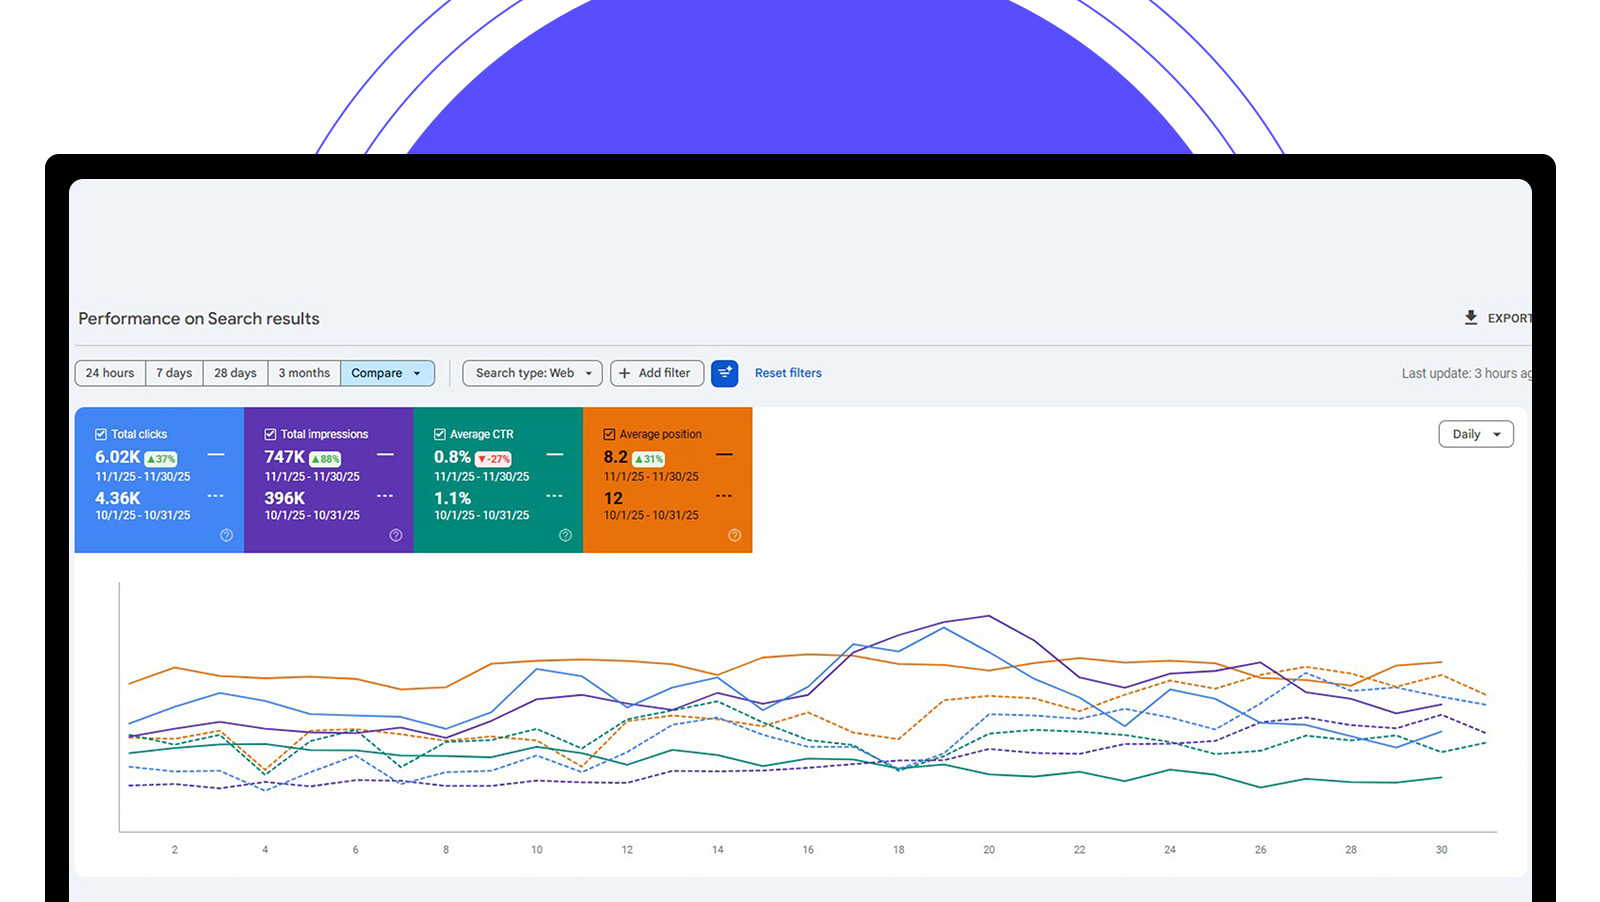Image resolution: width=1600 pixels, height=902 pixels.
Task: Open the Daily granularity dropdown
Action: tap(1475, 434)
